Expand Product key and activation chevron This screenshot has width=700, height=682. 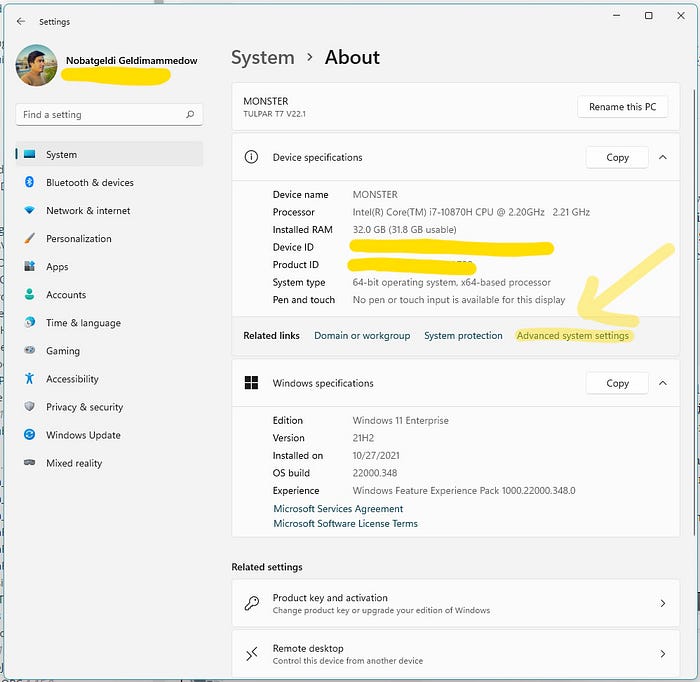pos(663,603)
